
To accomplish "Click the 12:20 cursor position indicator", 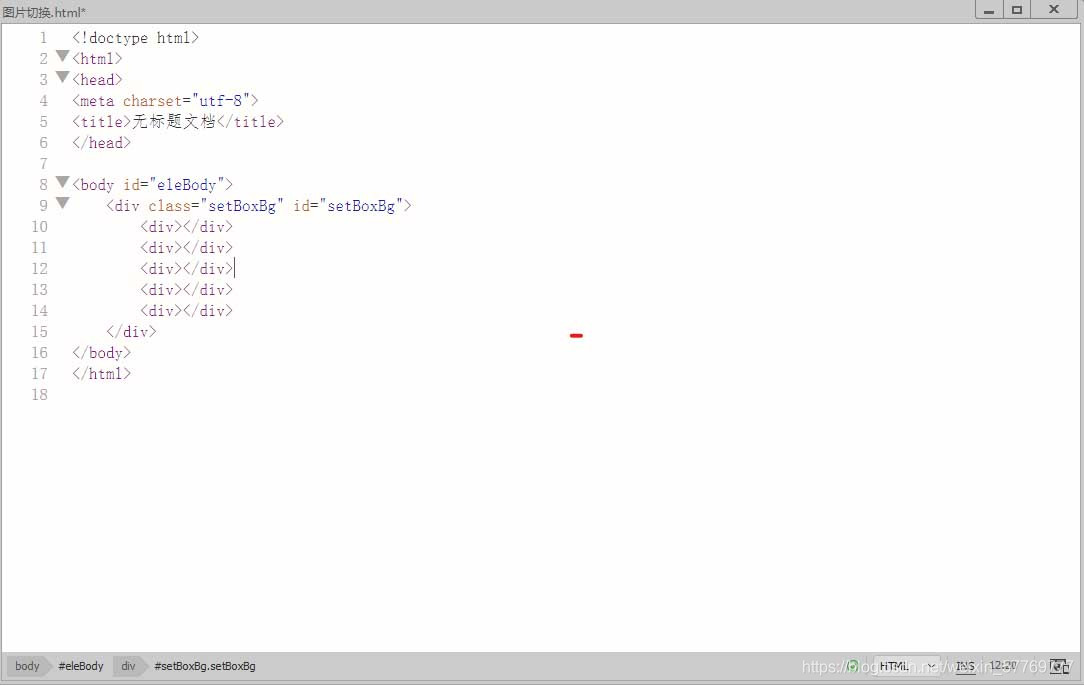I will [x=1003, y=666].
